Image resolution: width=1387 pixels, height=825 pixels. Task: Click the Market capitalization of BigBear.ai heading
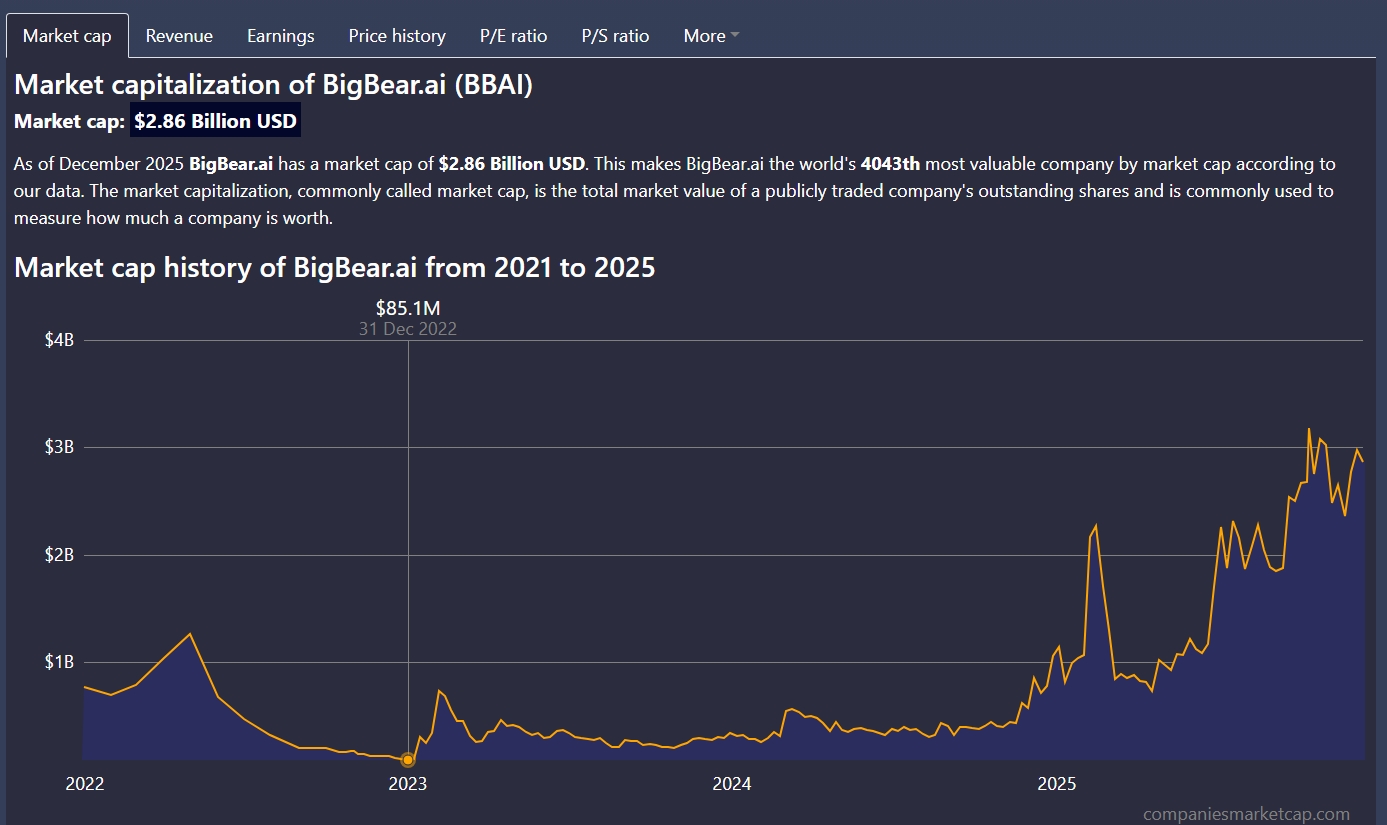[273, 85]
